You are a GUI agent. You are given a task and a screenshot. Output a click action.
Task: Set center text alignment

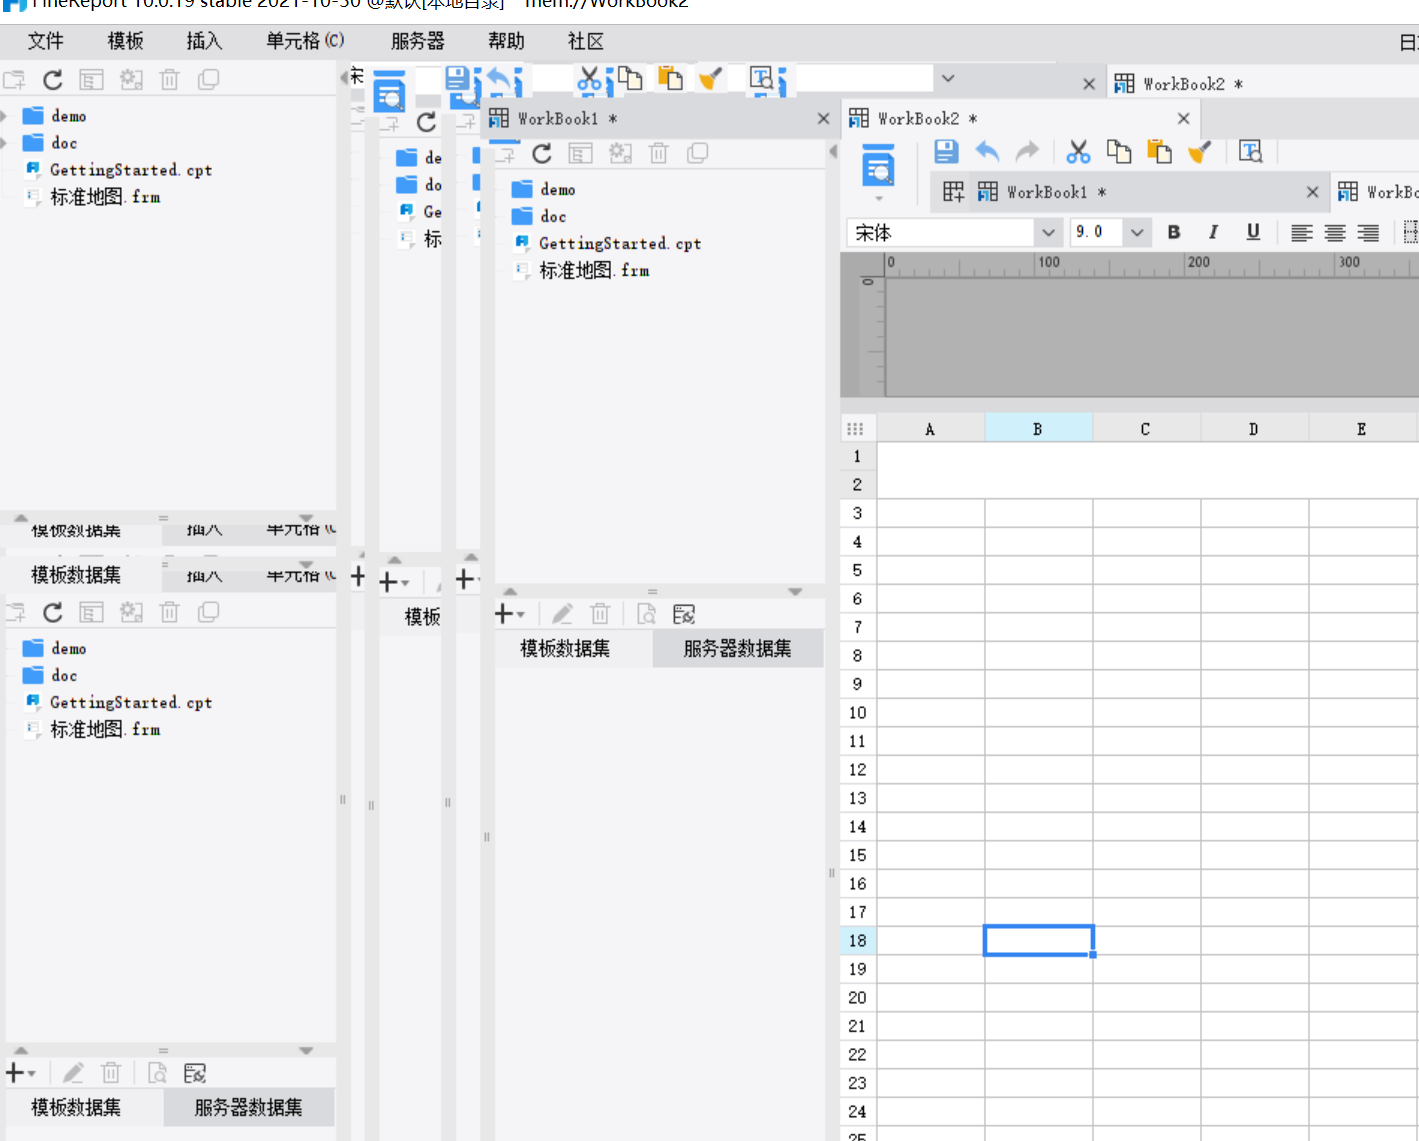click(1335, 233)
